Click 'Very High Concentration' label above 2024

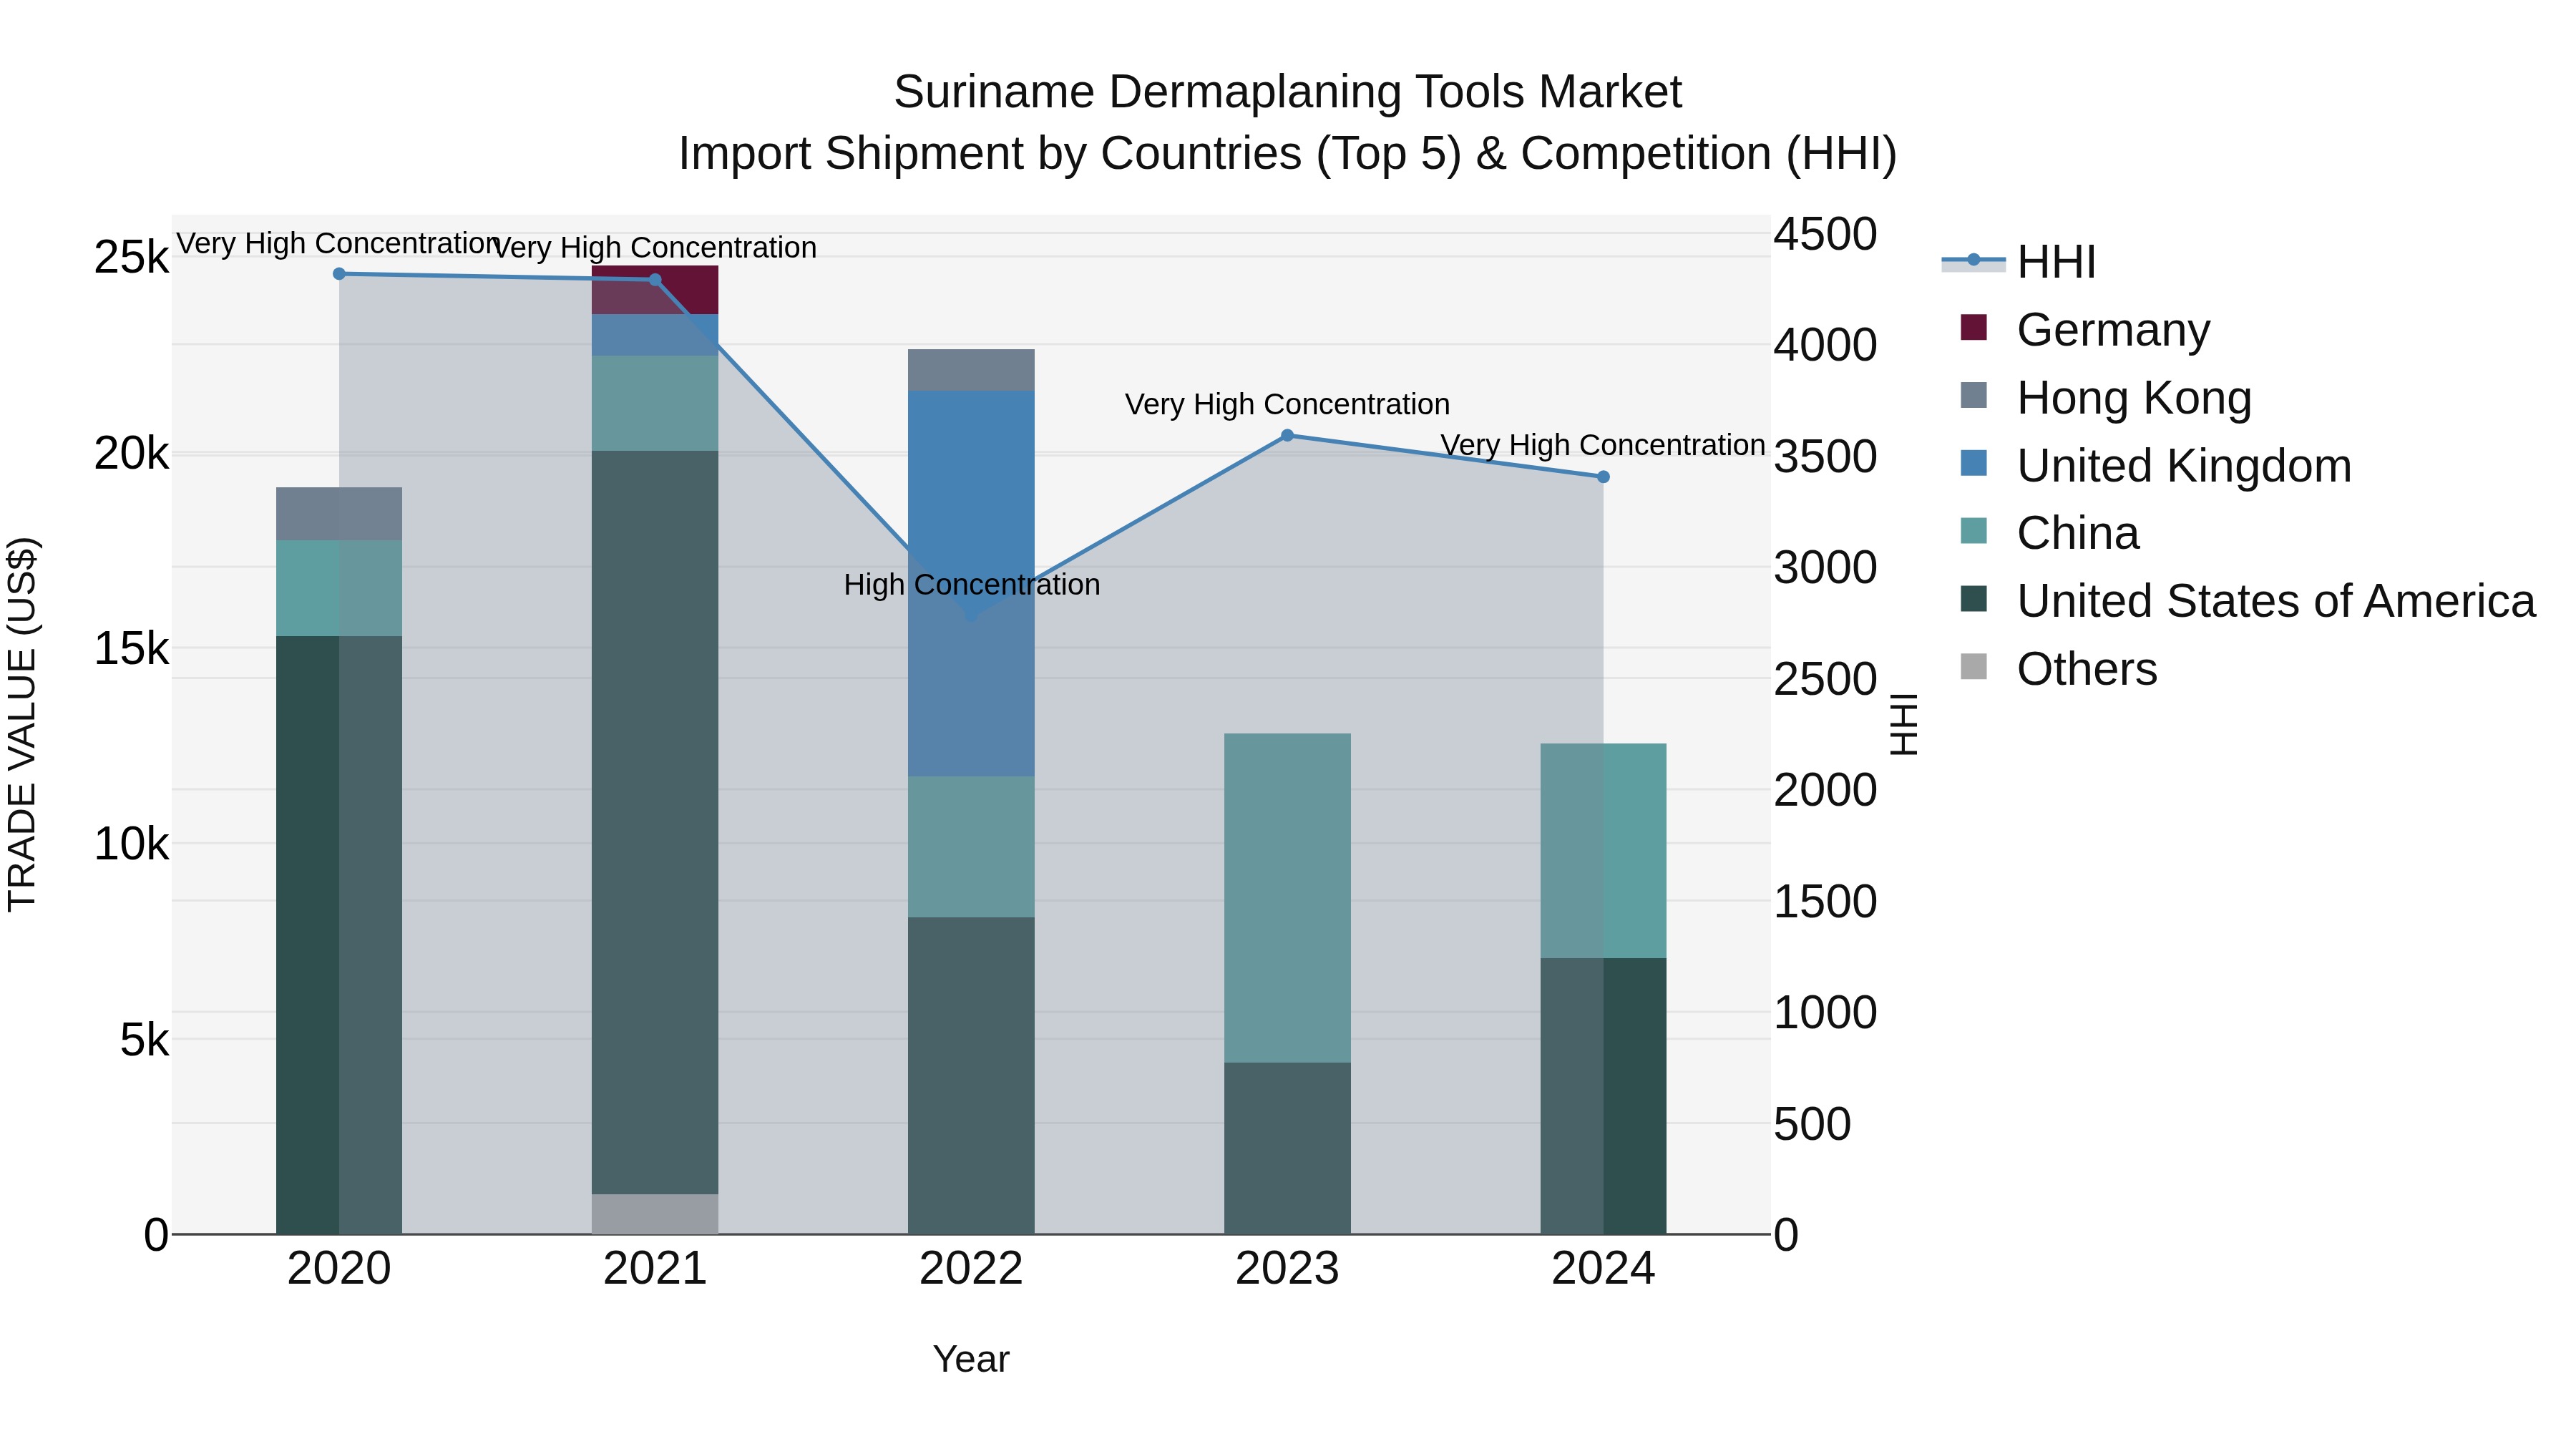click(1603, 445)
